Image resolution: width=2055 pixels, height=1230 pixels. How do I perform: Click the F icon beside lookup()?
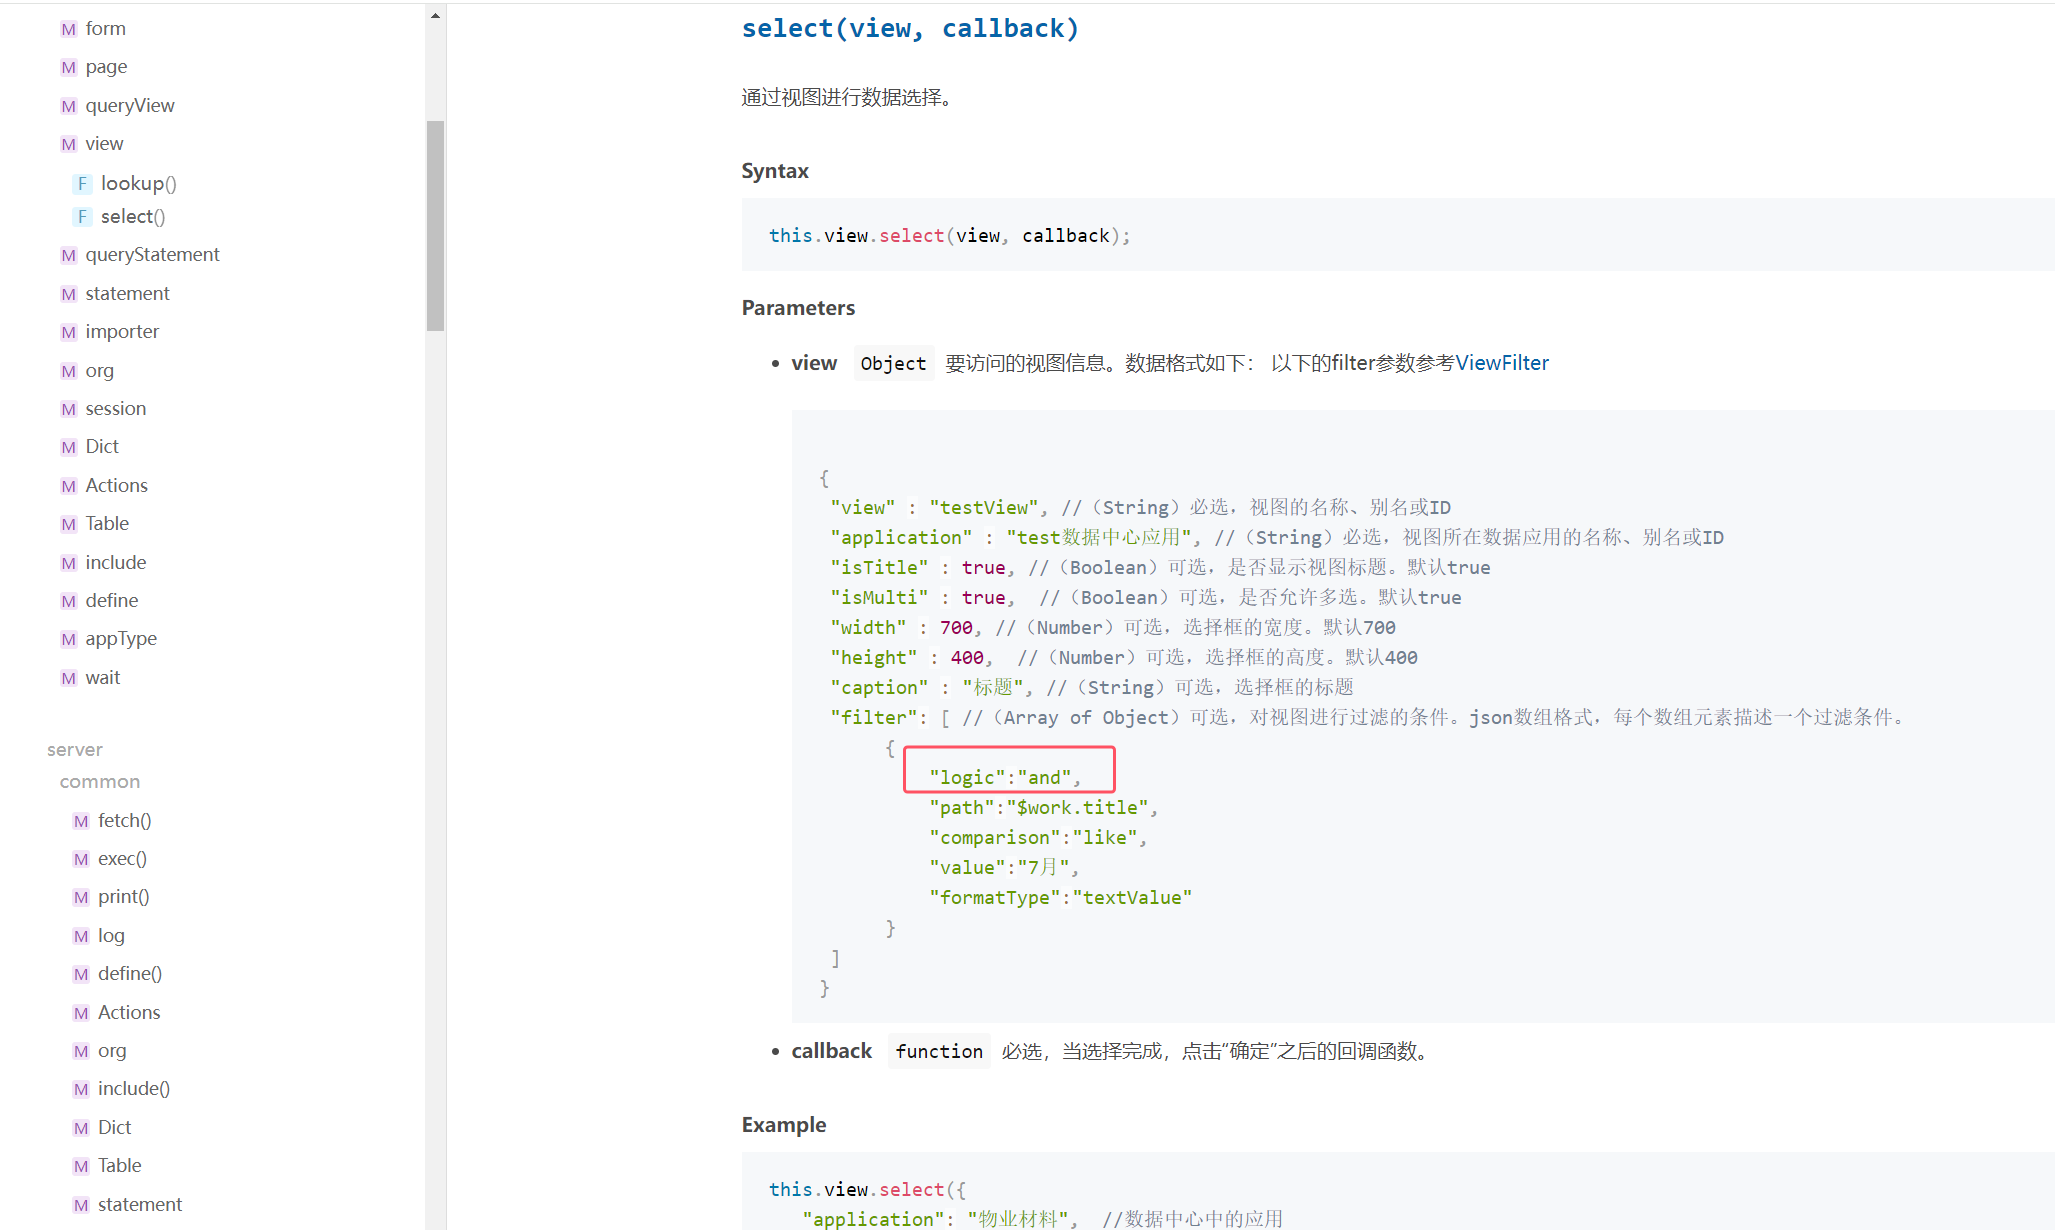point(82,184)
